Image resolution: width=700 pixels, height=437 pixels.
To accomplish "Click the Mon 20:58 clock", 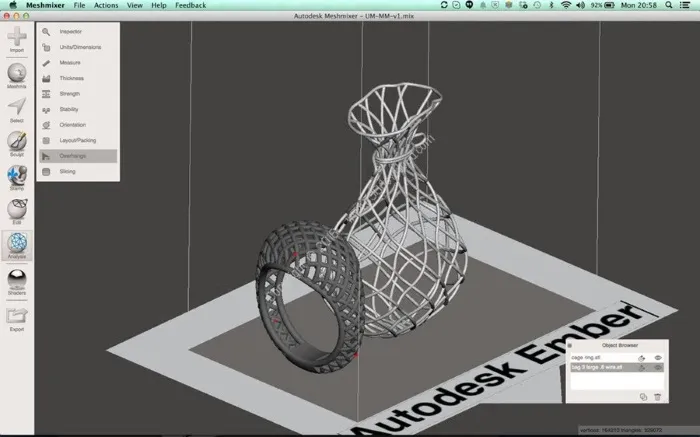I will pos(639,5).
